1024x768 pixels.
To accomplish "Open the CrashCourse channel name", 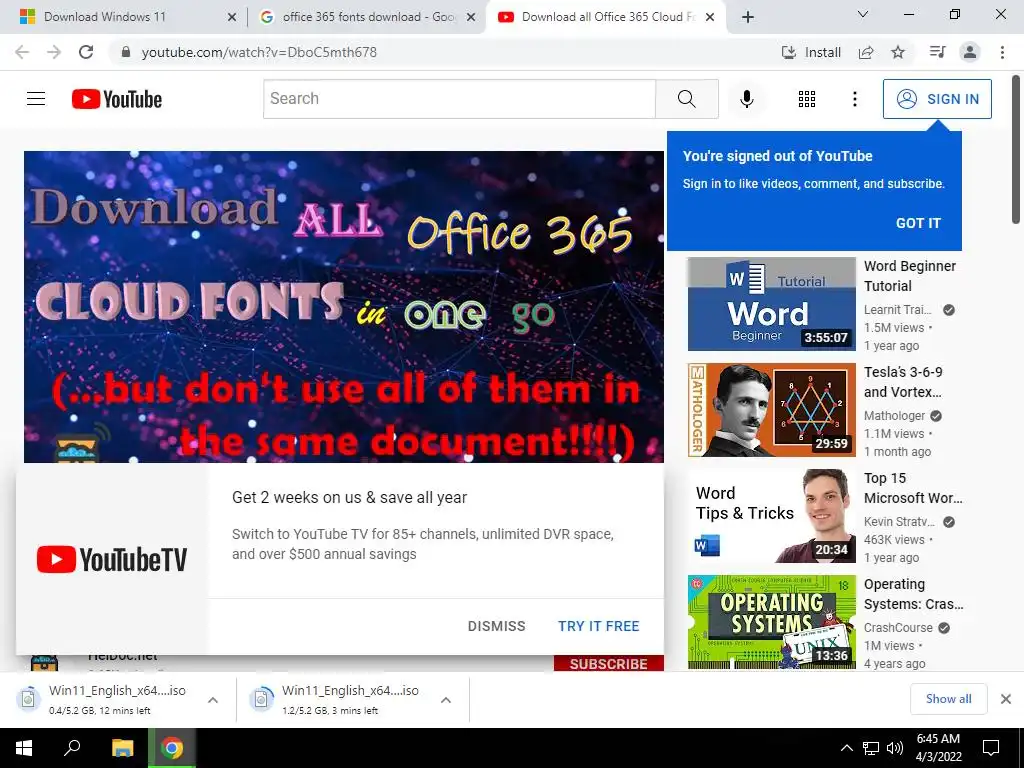I will click(898, 627).
